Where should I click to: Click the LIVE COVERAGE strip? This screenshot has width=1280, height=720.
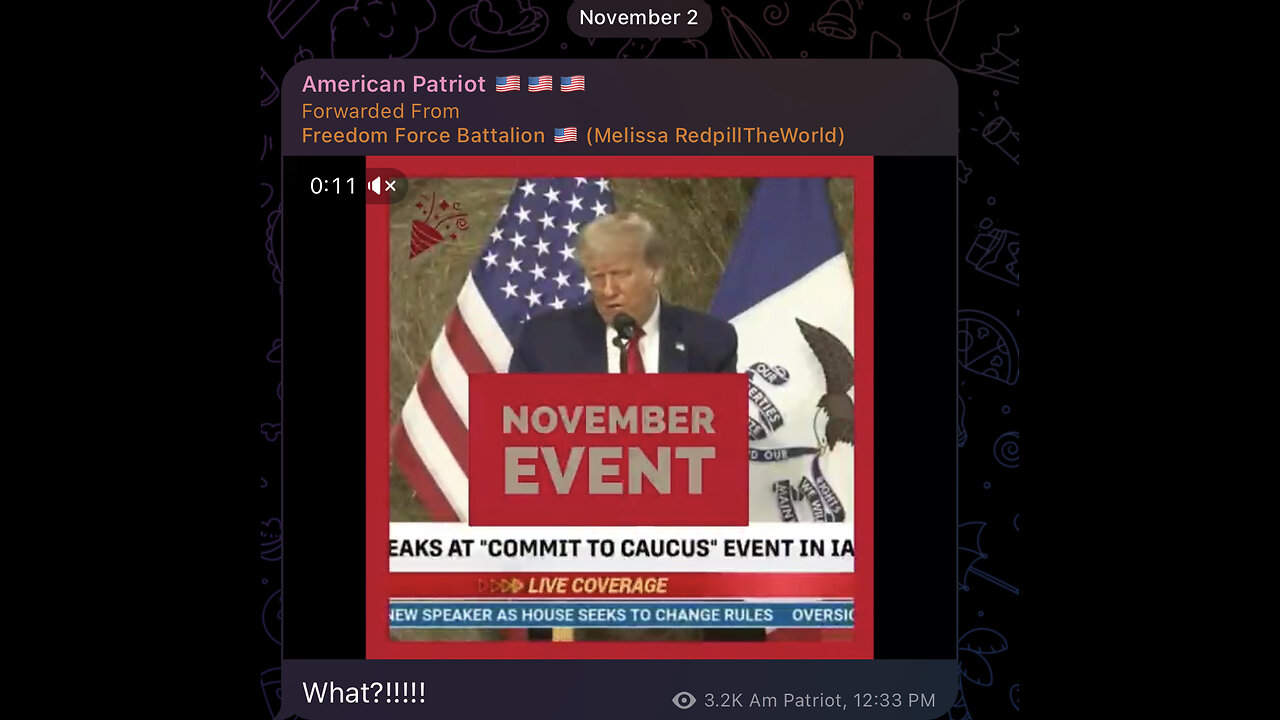click(x=621, y=586)
